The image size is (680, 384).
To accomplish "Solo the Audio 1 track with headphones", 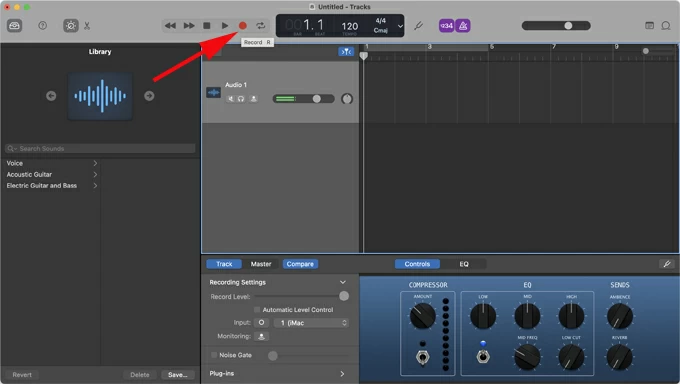I will [x=241, y=99].
